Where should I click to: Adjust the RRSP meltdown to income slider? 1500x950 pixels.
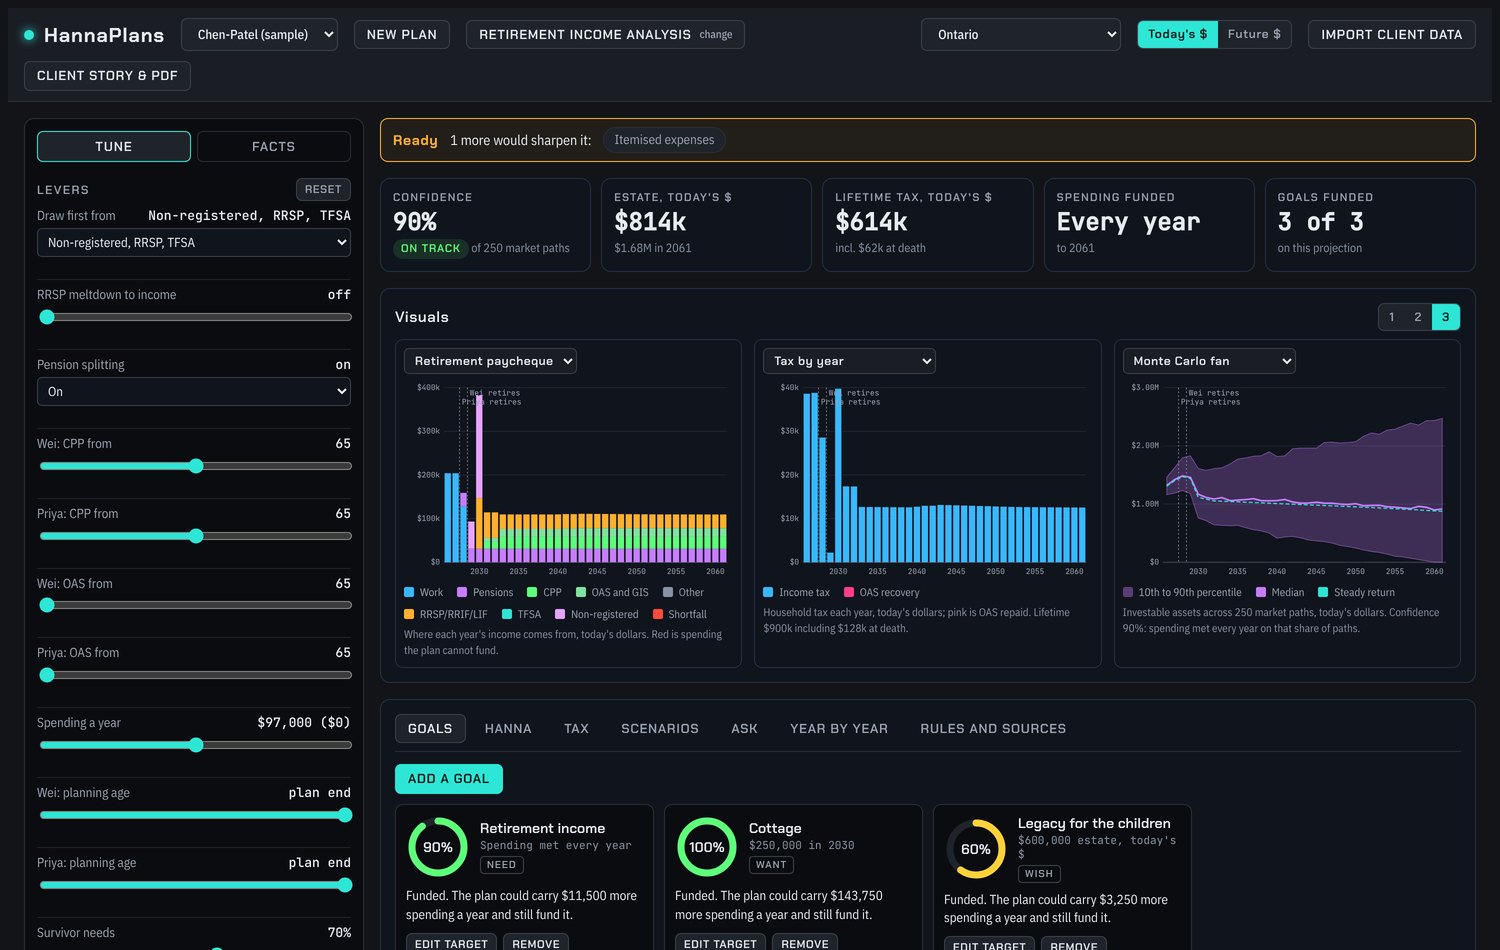(194, 317)
